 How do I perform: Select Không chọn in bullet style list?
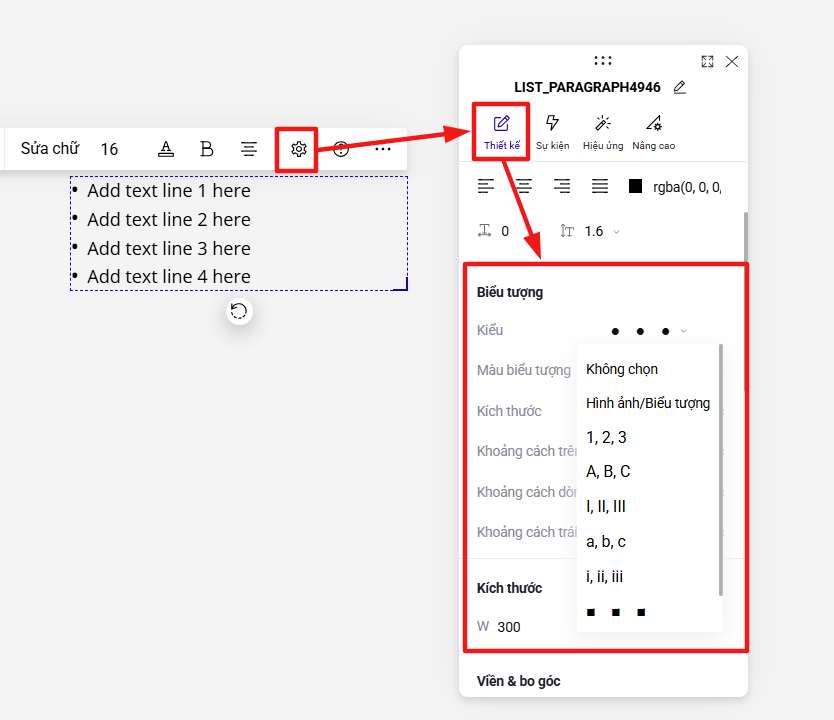click(622, 369)
